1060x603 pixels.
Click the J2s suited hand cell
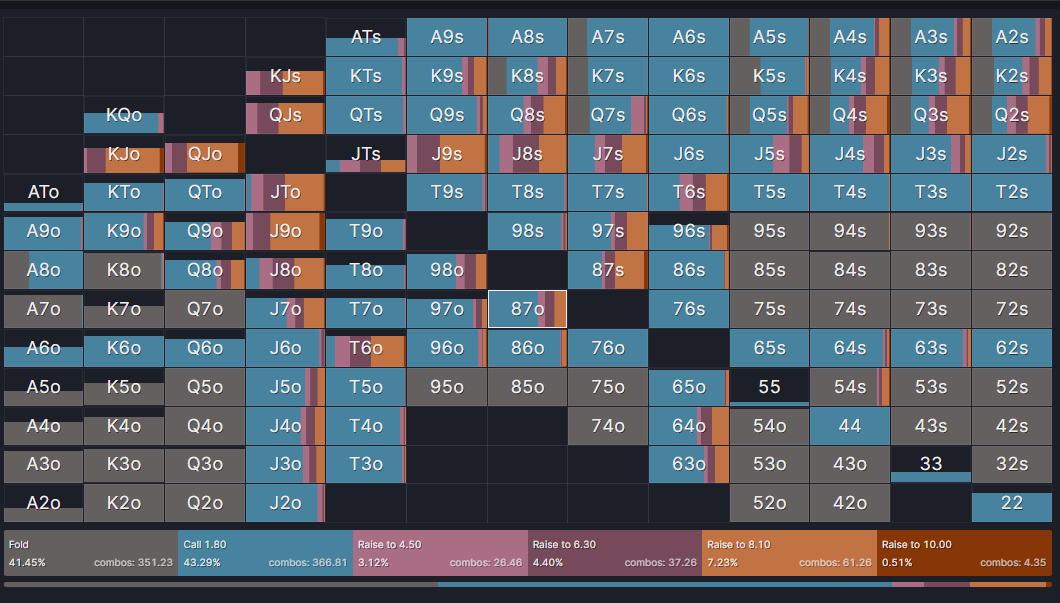click(1011, 154)
